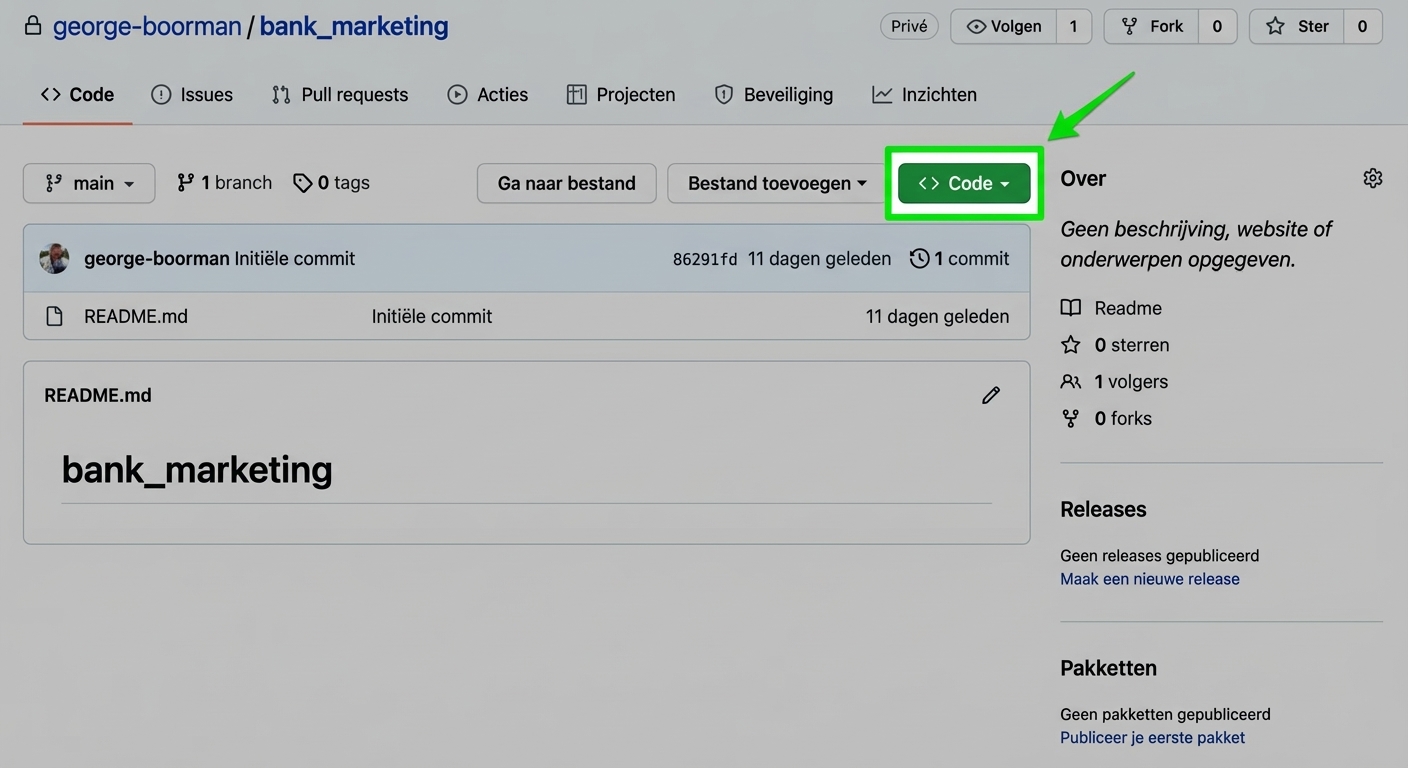The height and width of the screenshot is (768, 1408).
Task: Expand the Bestand toevoegen dropdown
Action: click(777, 183)
